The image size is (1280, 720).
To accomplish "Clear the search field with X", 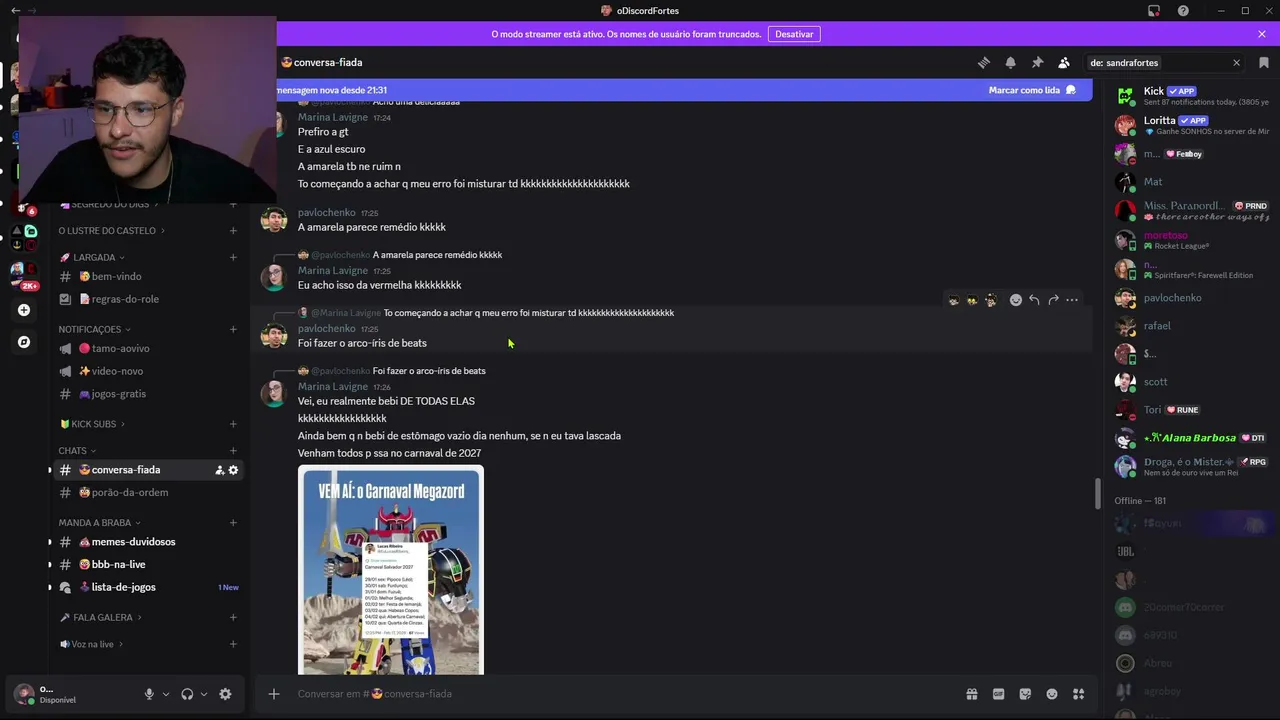I will tap(1236, 63).
